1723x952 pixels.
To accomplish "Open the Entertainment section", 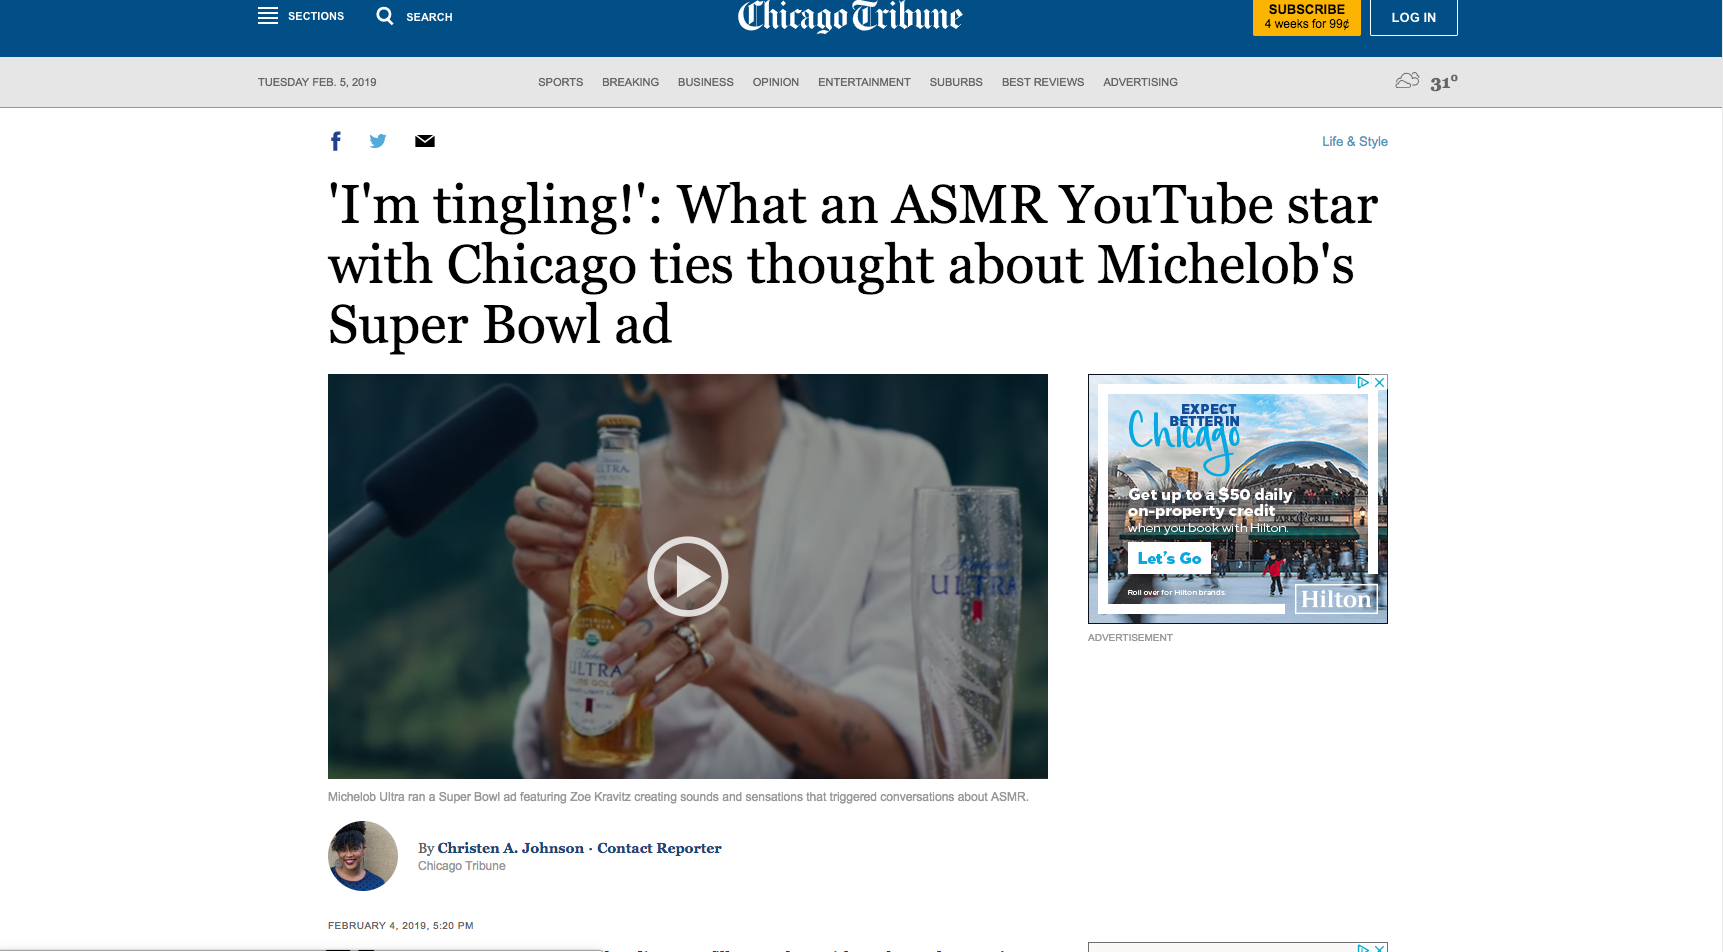I will pos(864,82).
